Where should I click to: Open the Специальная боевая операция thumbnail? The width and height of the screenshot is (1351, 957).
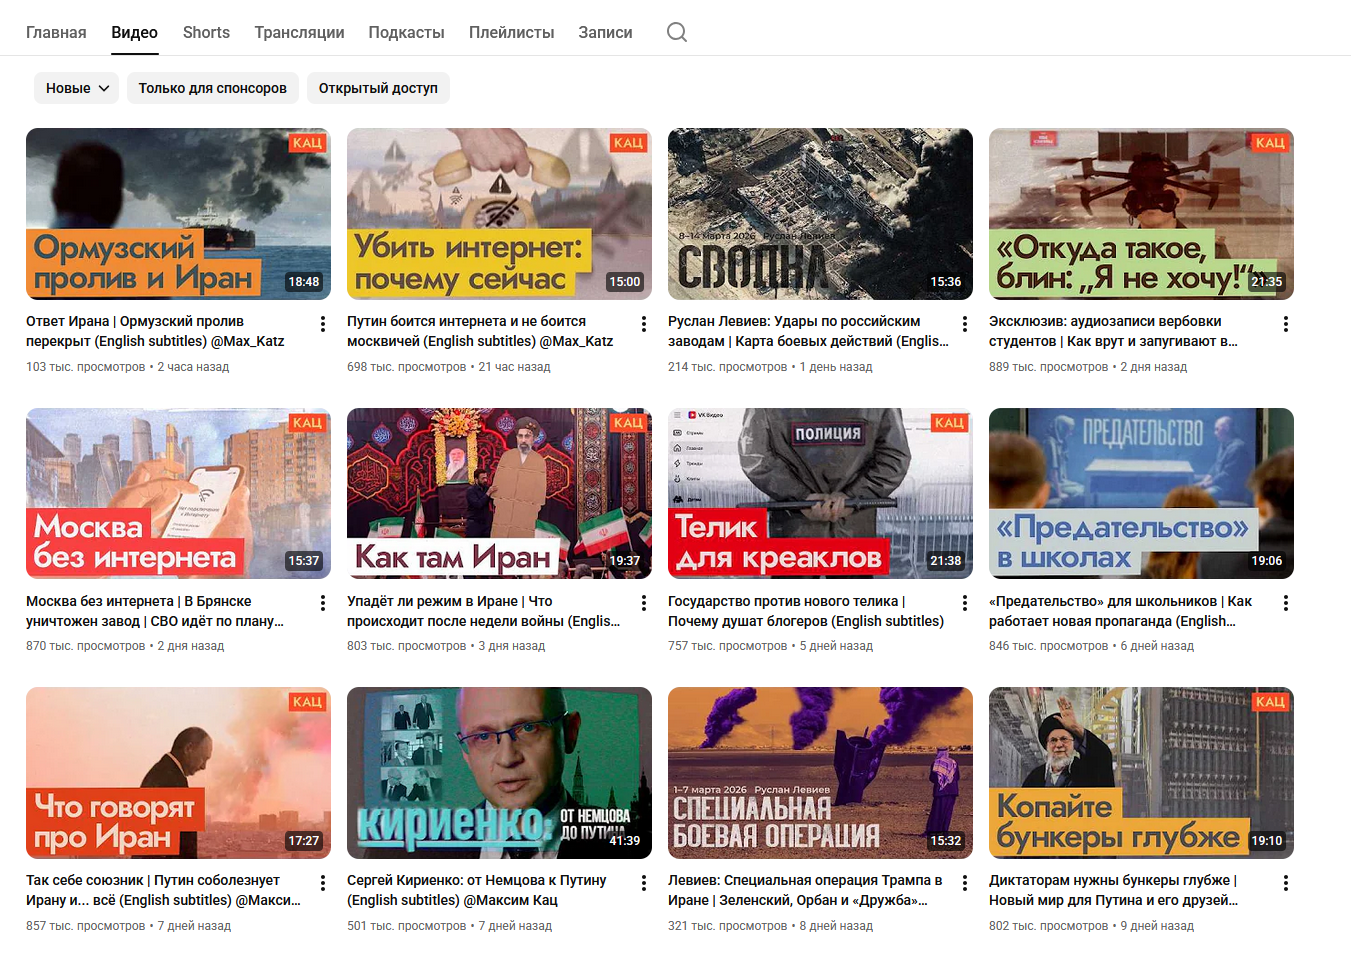(820, 772)
